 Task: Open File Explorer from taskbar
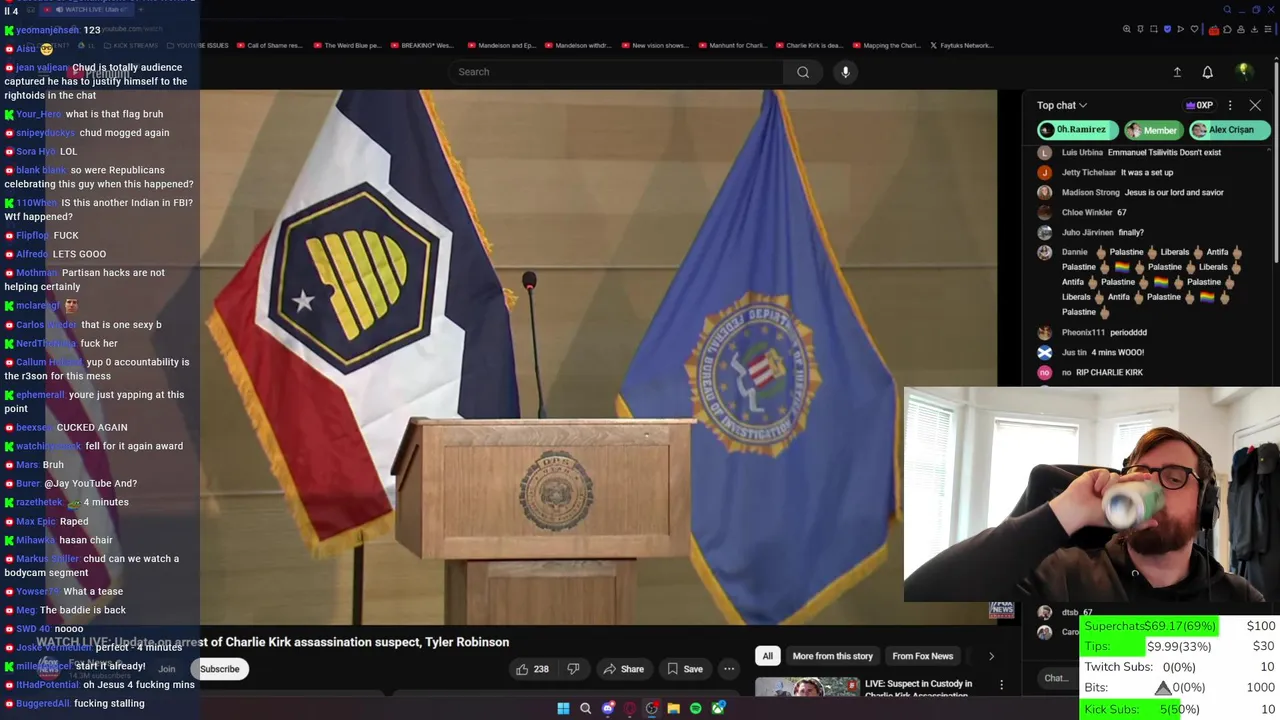point(673,708)
